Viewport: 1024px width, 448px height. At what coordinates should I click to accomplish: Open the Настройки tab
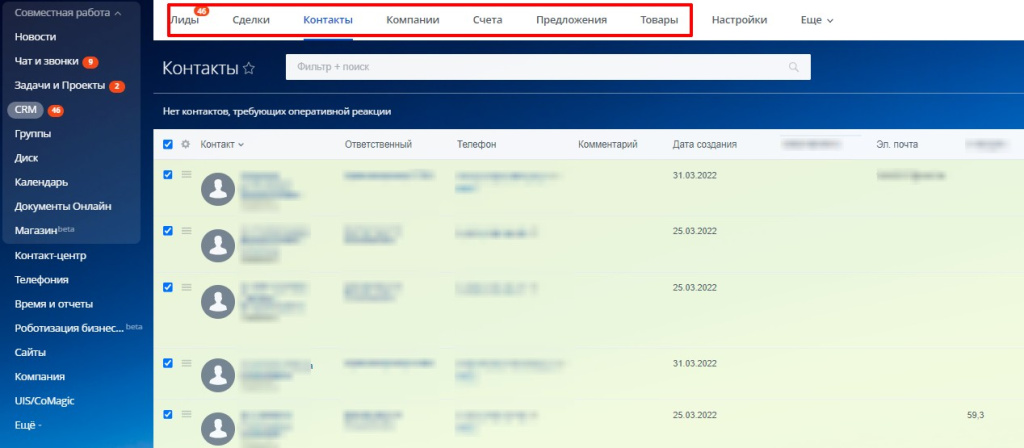click(739, 20)
